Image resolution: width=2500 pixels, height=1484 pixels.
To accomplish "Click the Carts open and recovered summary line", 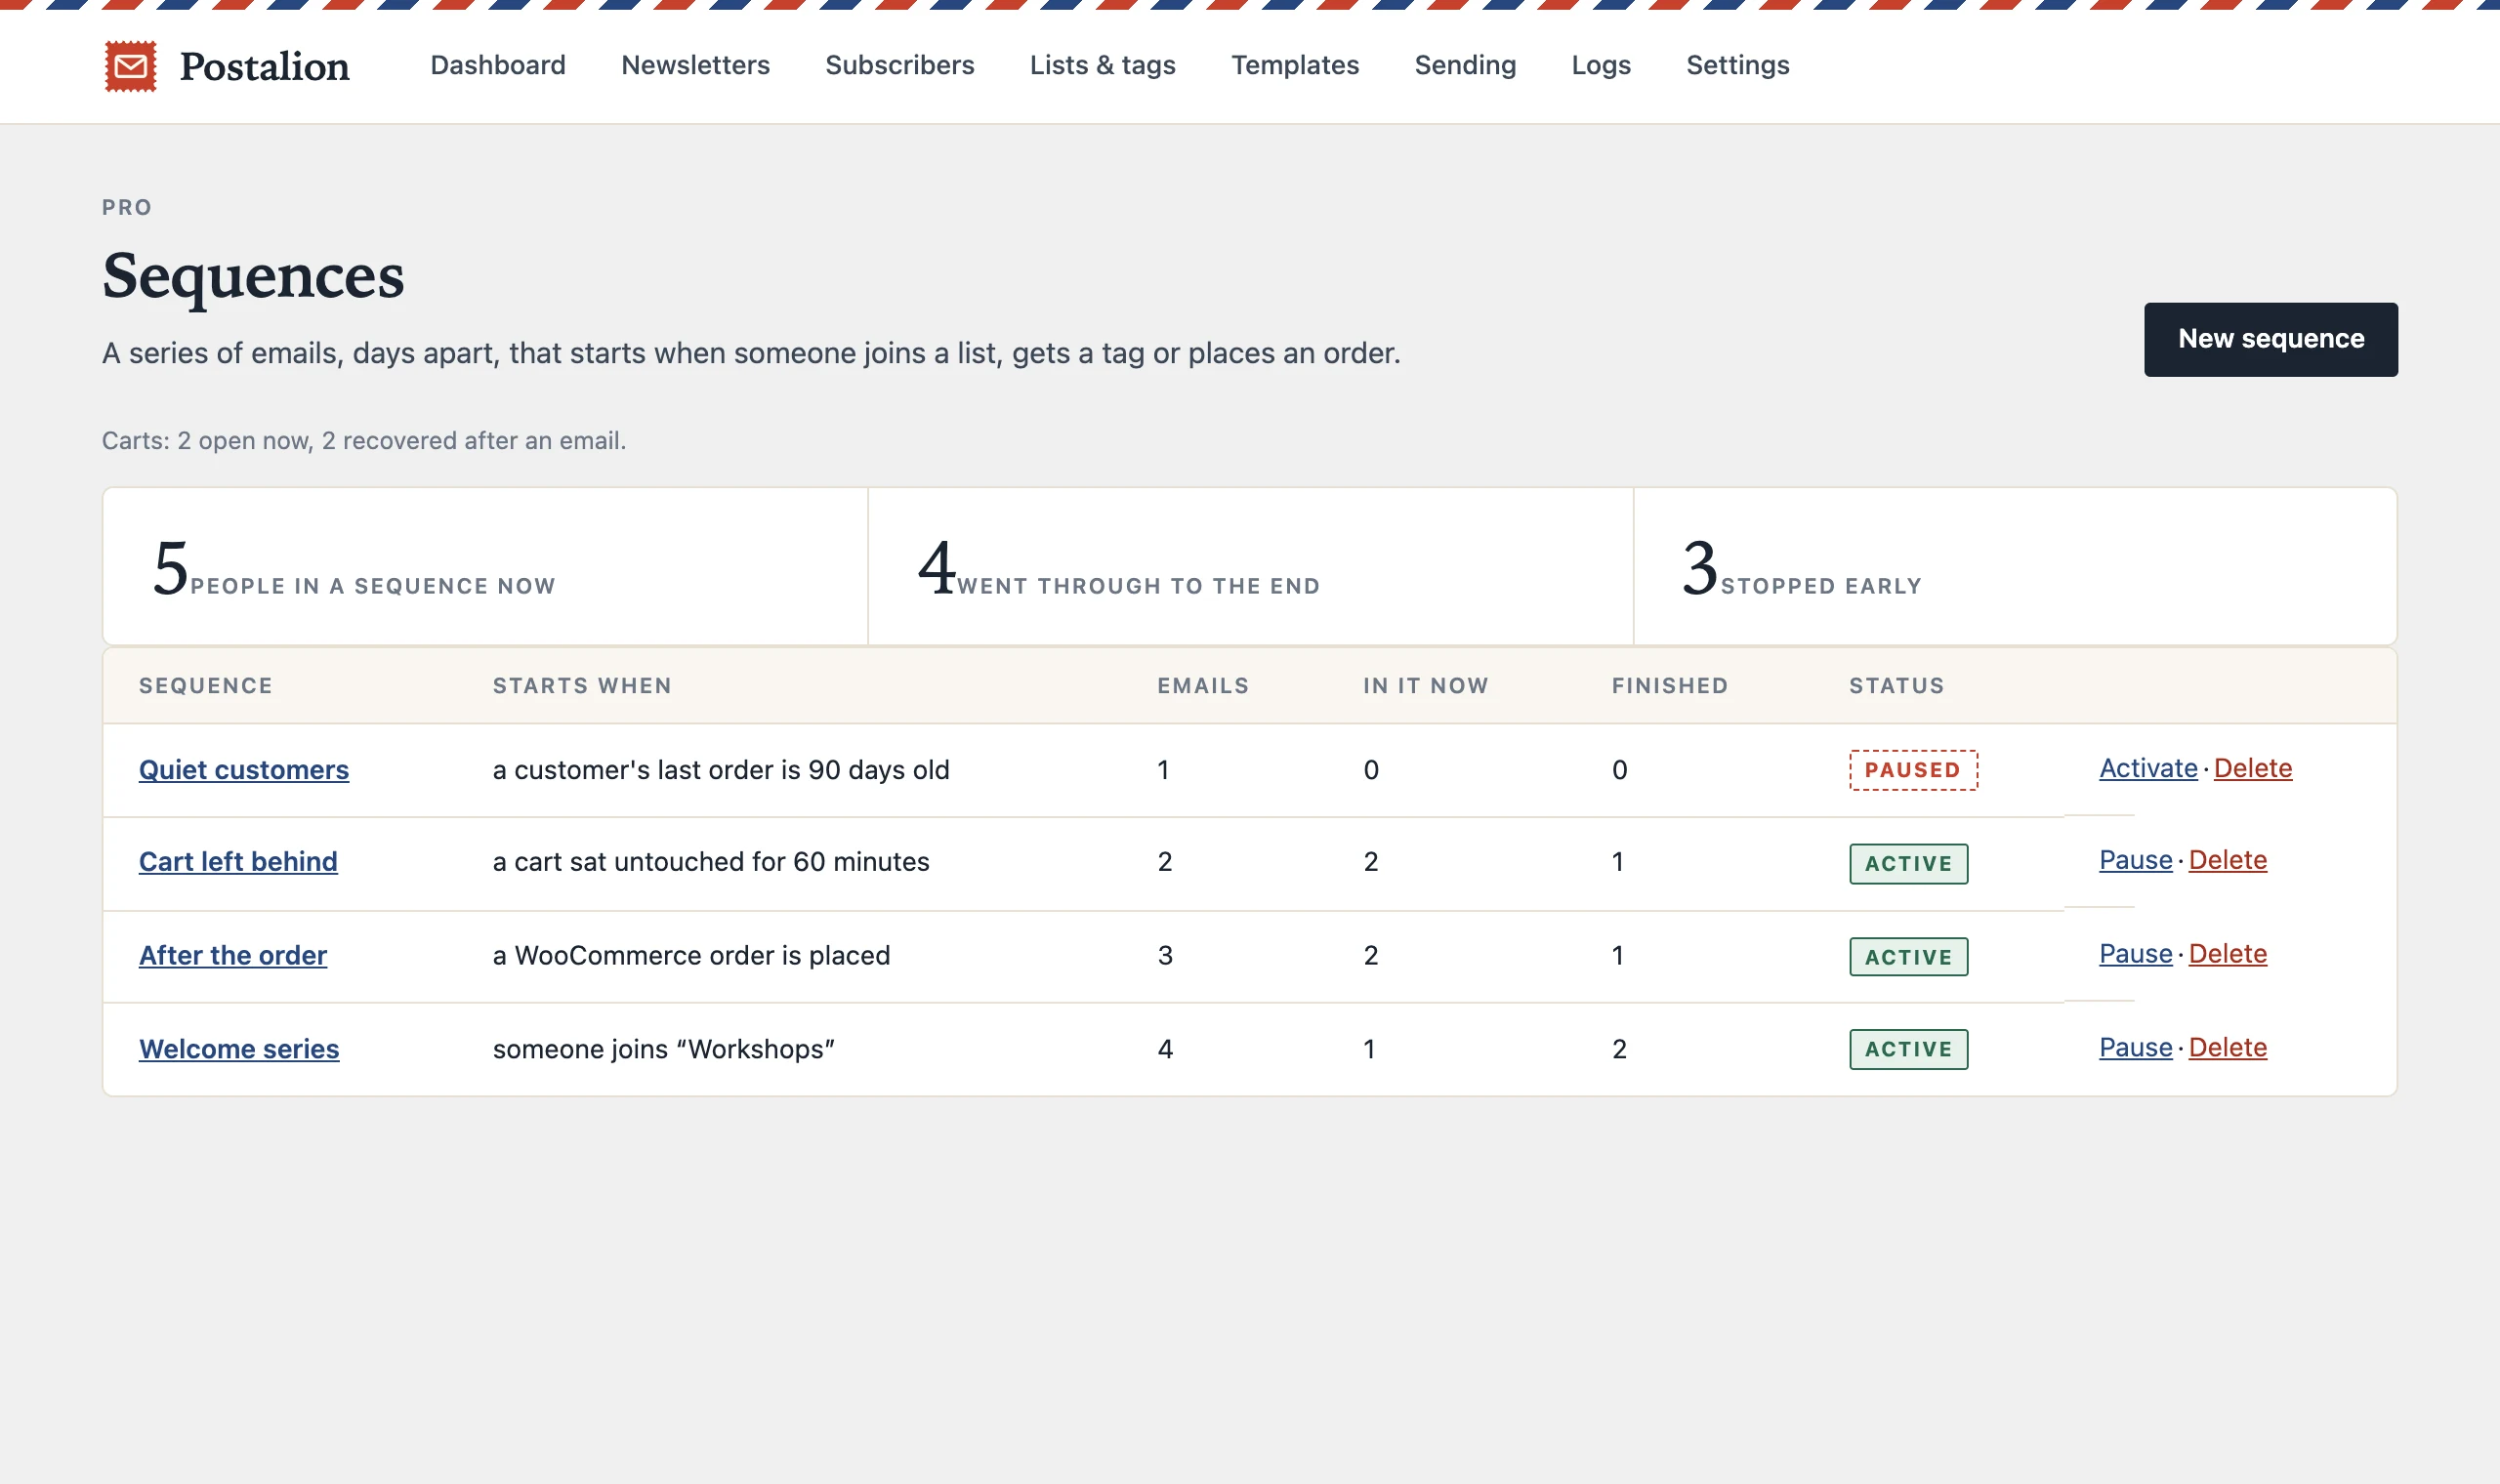I will point(364,441).
